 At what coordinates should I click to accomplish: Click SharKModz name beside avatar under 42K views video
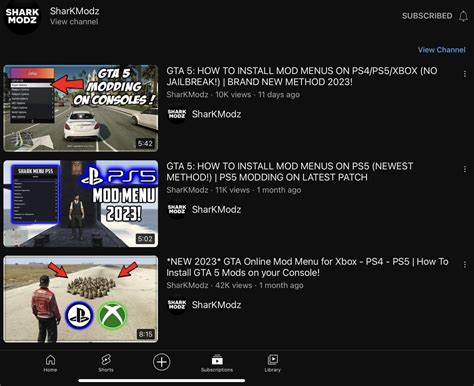click(216, 305)
